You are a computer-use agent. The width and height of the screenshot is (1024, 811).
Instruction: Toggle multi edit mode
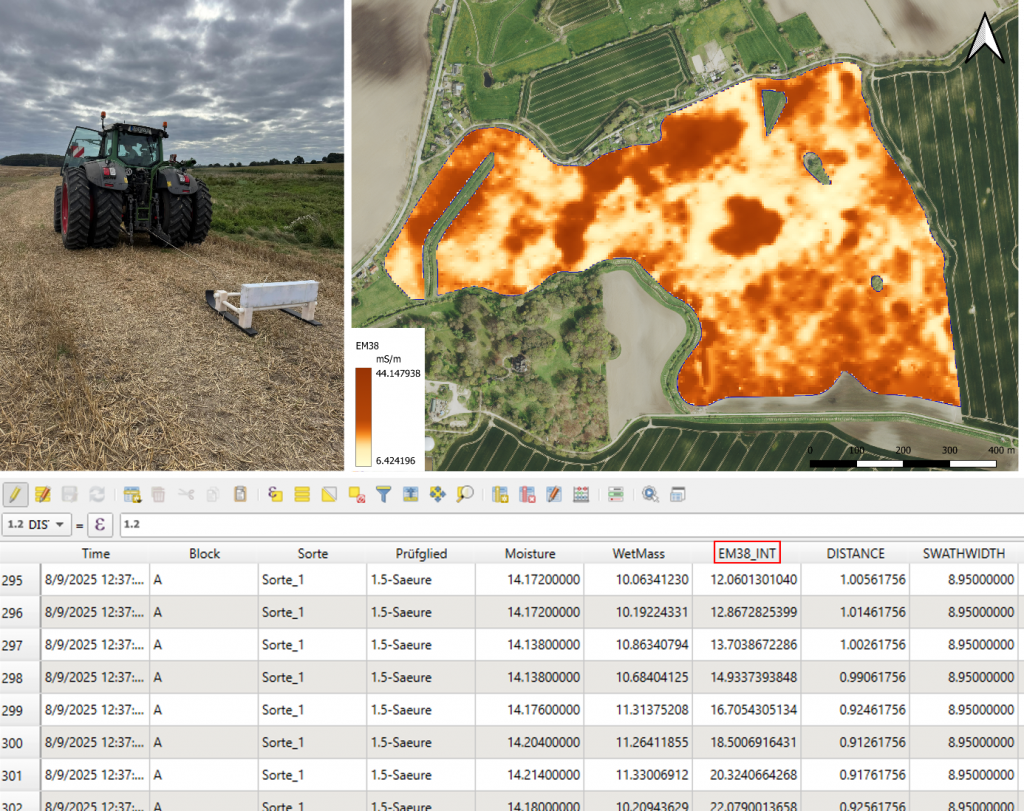43,494
